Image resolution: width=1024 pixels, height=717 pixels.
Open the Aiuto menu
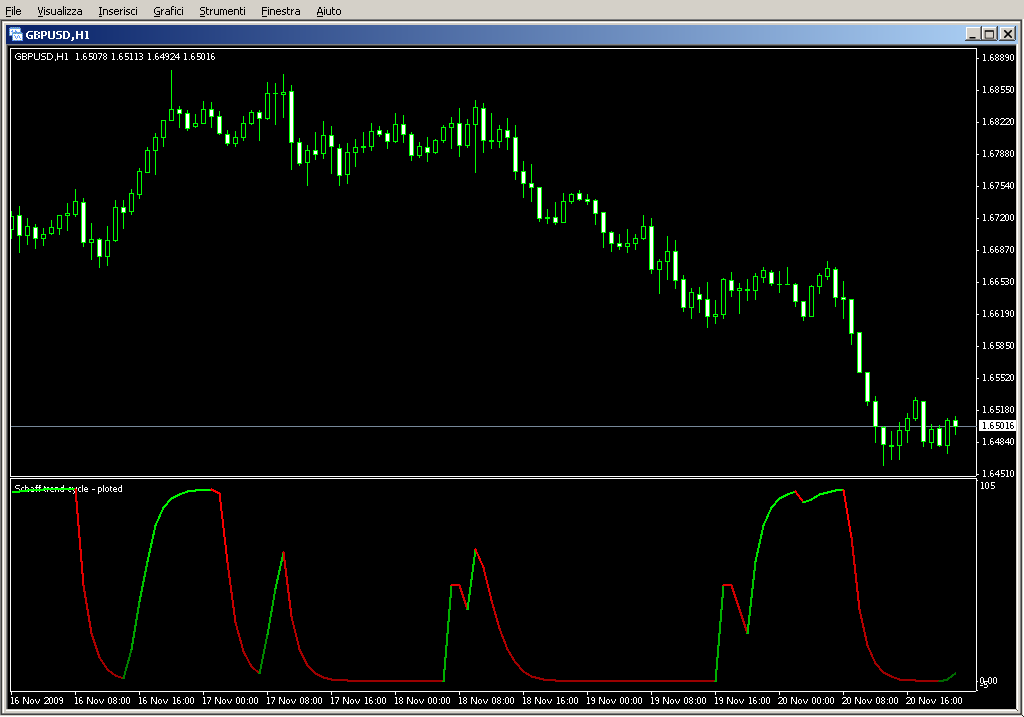[x=328, y=11]
